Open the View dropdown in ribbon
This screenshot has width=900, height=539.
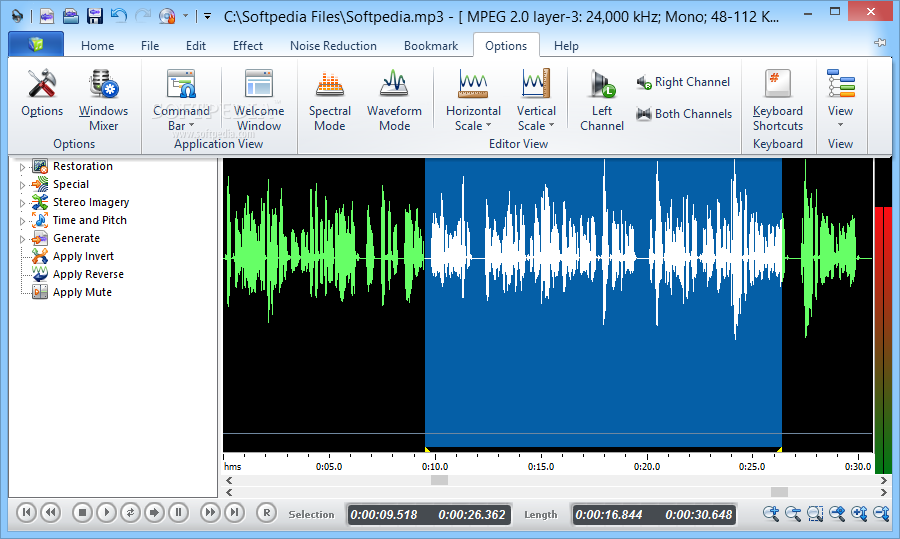click(x=840, y=100)
